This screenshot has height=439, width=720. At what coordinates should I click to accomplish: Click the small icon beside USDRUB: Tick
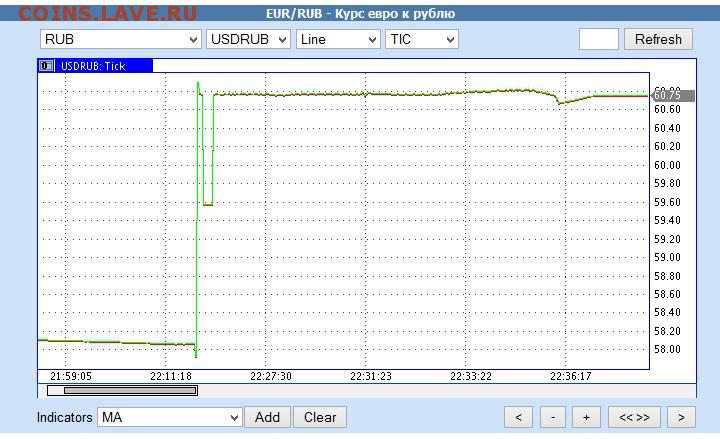pos(46,65)
